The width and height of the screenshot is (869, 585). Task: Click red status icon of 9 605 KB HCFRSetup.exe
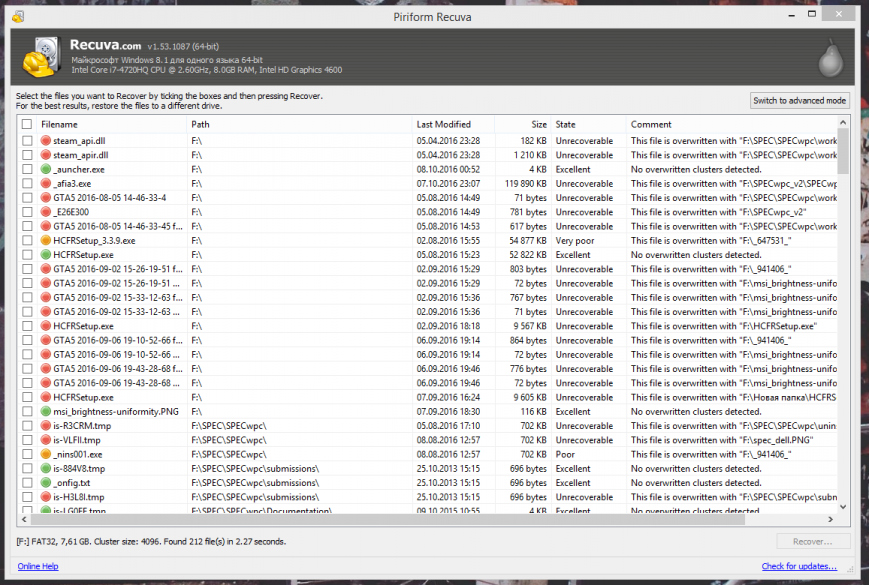pyautogui.click(x=46, y=397)
